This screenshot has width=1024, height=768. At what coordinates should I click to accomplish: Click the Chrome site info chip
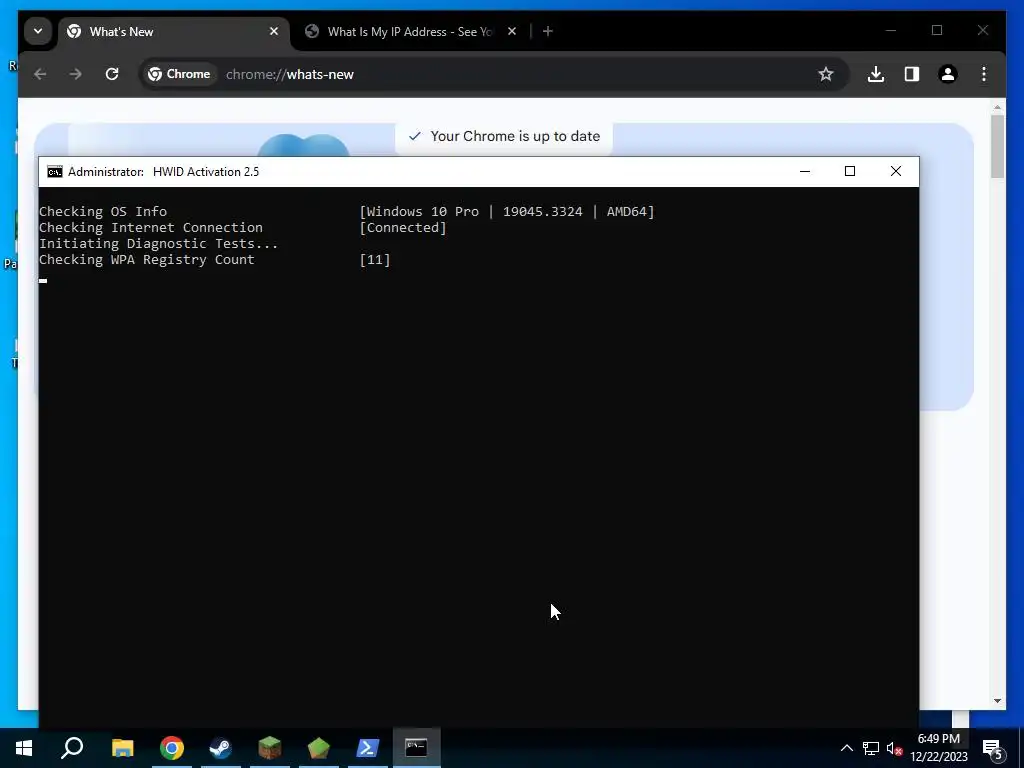click(x=179, y=74)
